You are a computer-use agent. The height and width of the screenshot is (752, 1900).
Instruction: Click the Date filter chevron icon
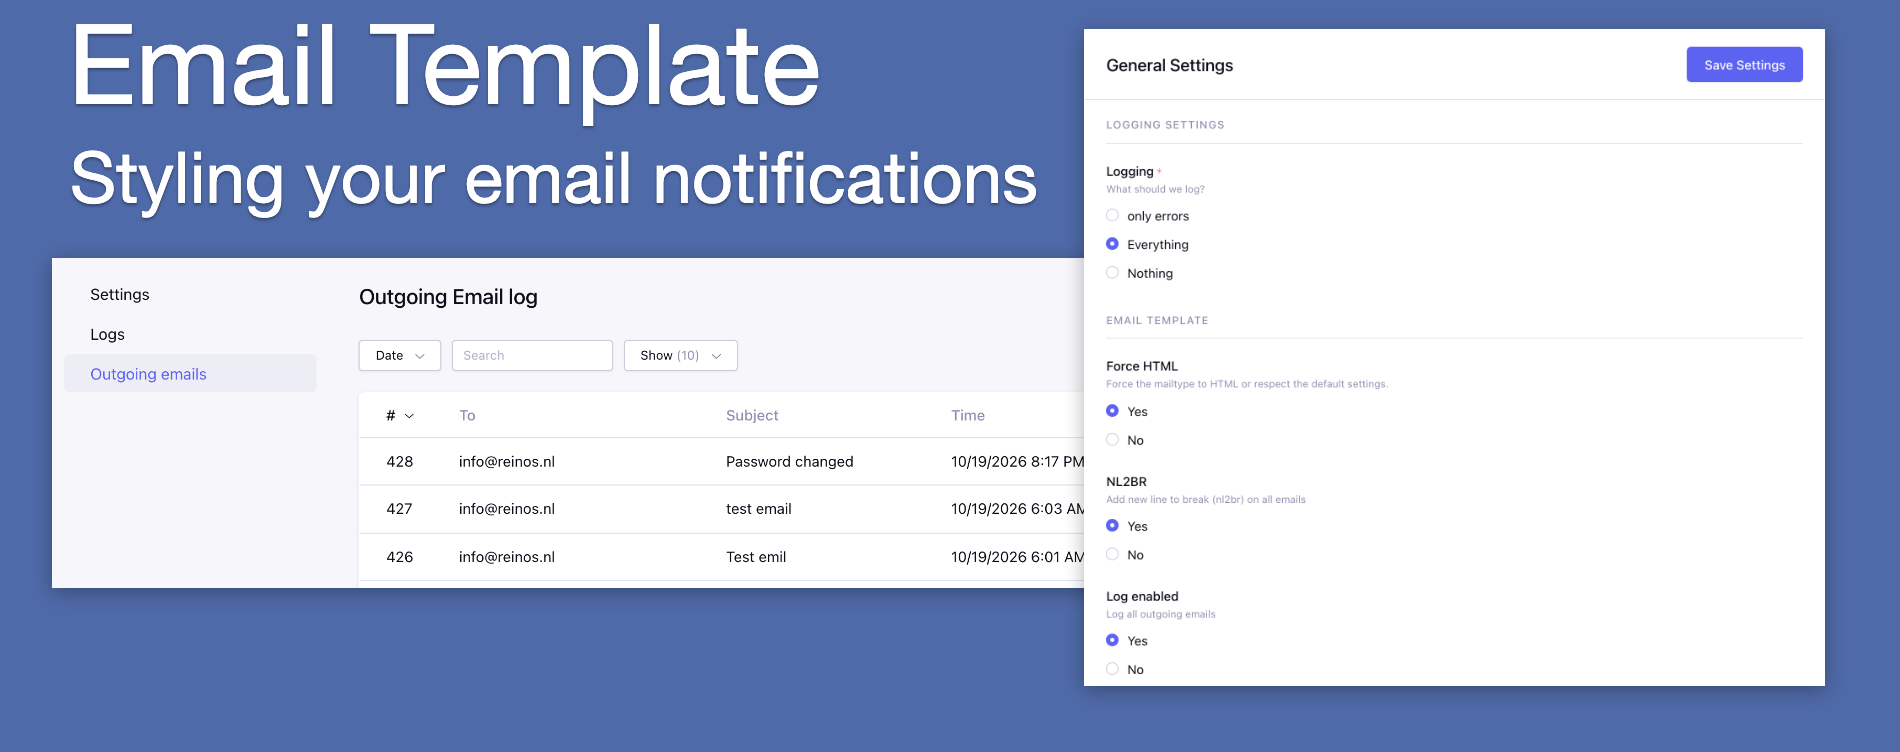tap(420, 356)
